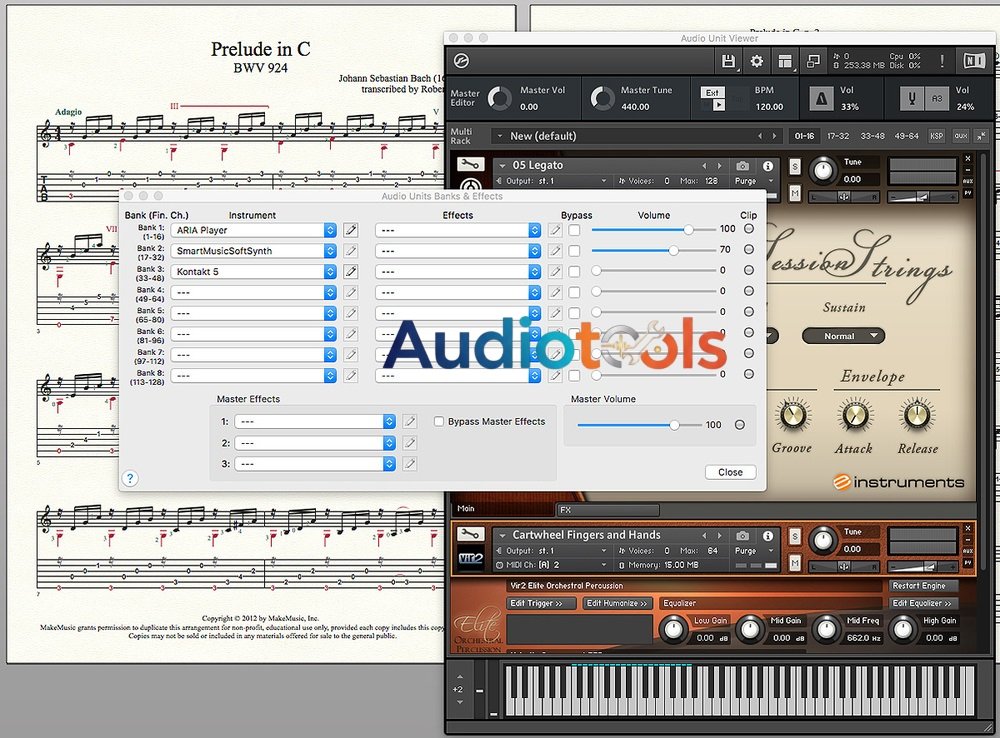Click the Edit Trigger button
The height and width of the screenshot is (738, 1000).
pyautogui.click(x=542, y=604)
